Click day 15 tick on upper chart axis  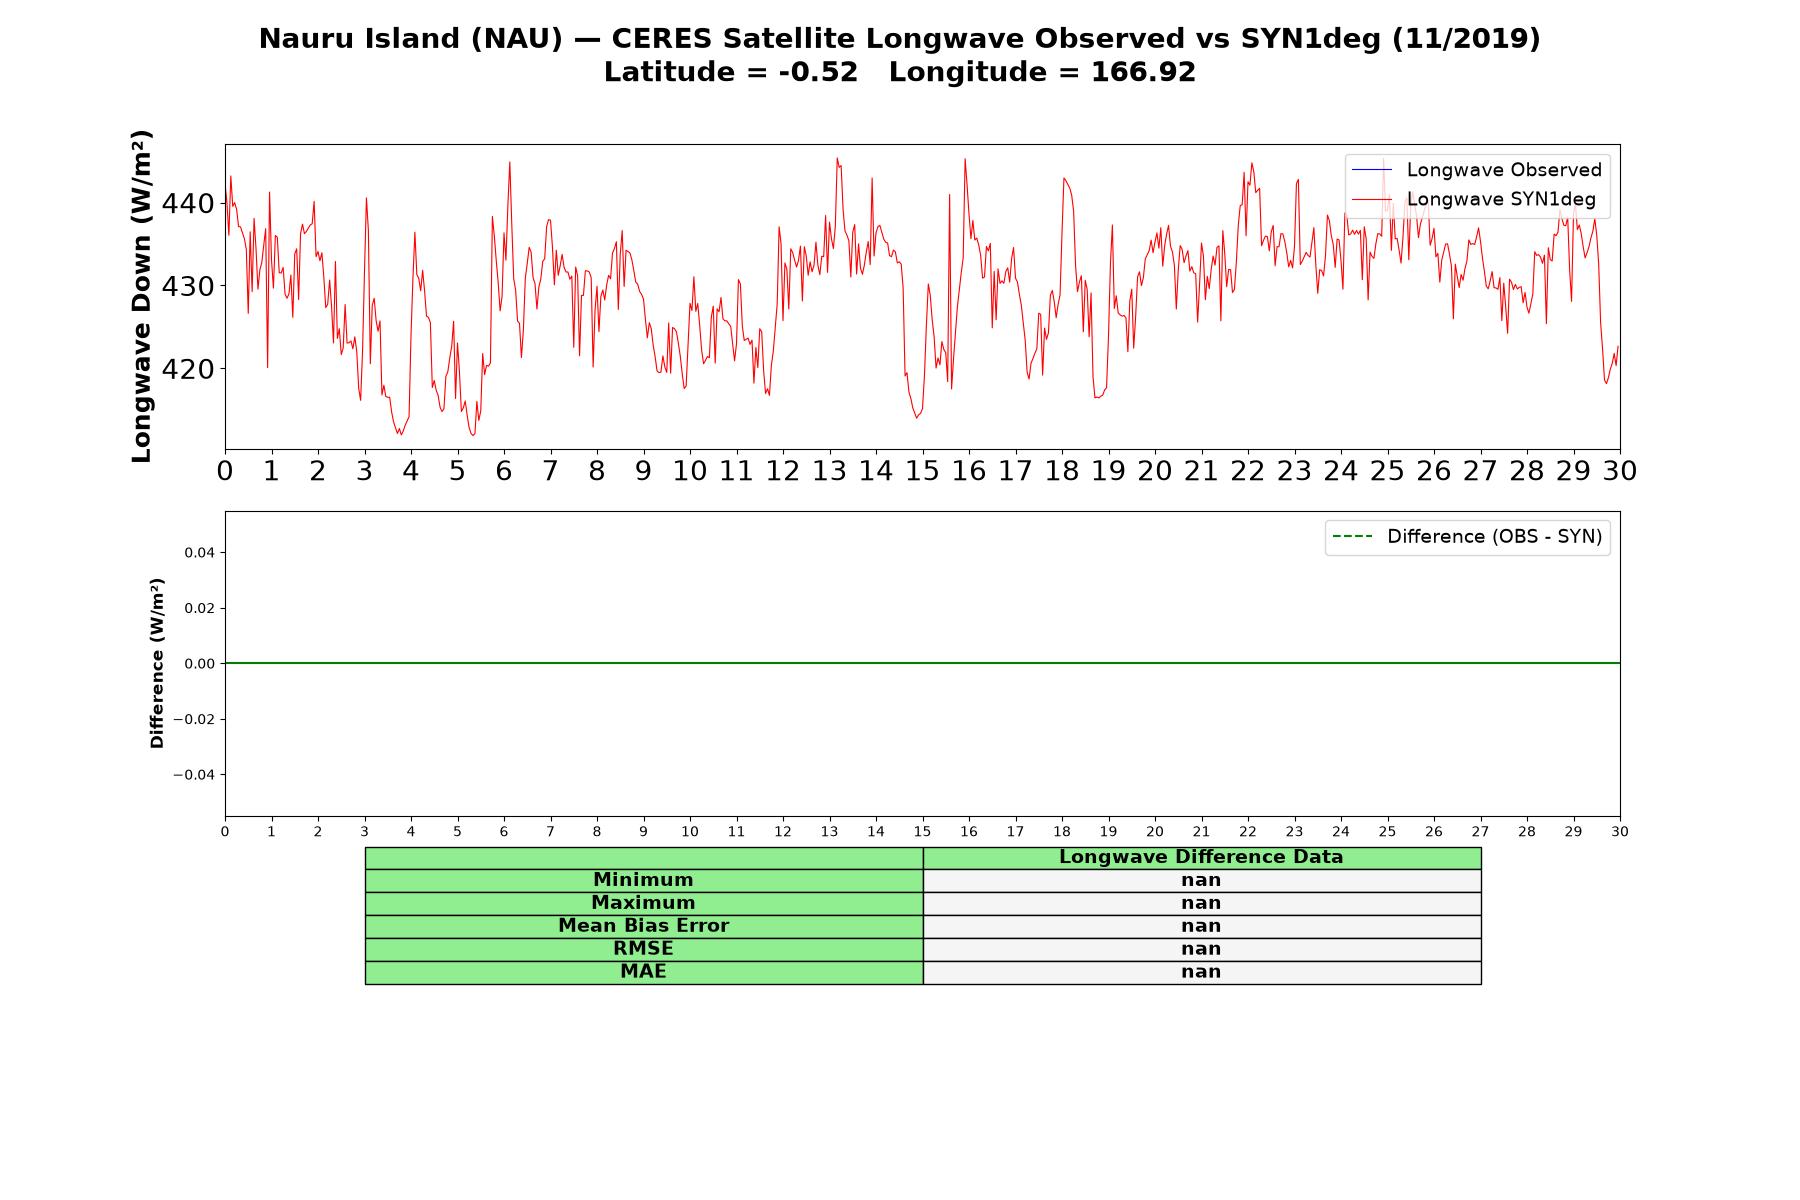click(922, 470)
